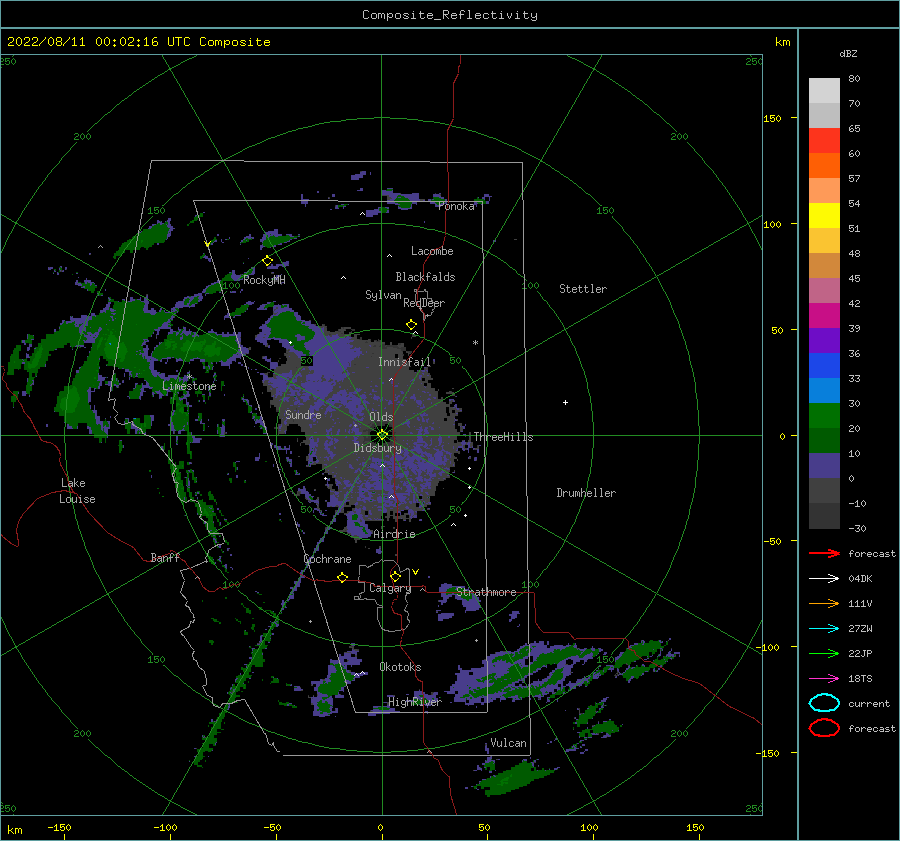Click the Composite_Reflectivity title
Viewport: 900px width, 841px height.
pyautogui.click(x=450, y=15)
